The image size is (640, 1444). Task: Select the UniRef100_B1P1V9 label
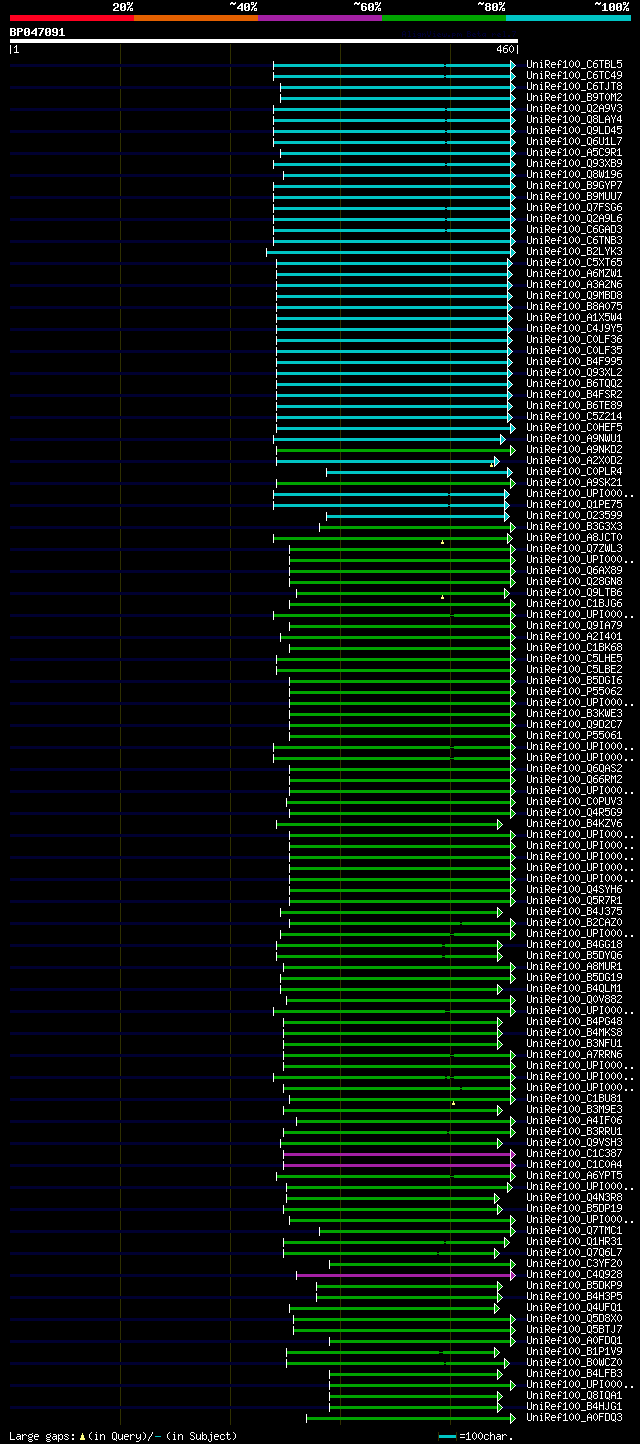click(574, 1351)
